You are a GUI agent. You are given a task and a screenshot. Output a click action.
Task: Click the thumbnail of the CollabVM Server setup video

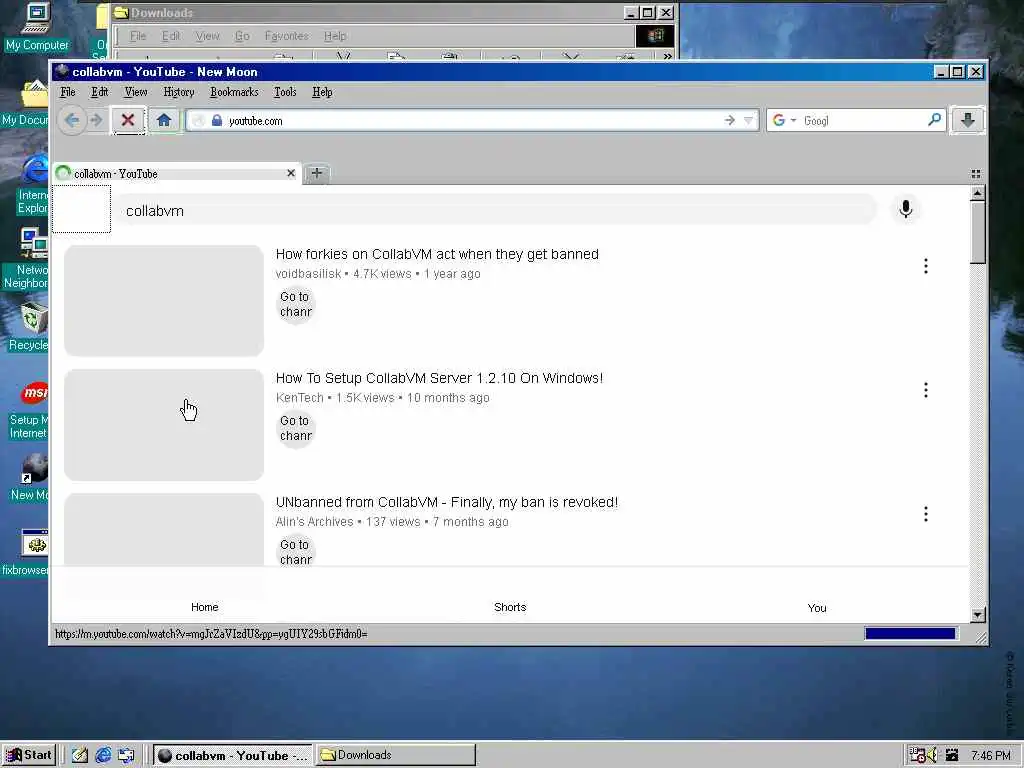click(x=164, y=424)
